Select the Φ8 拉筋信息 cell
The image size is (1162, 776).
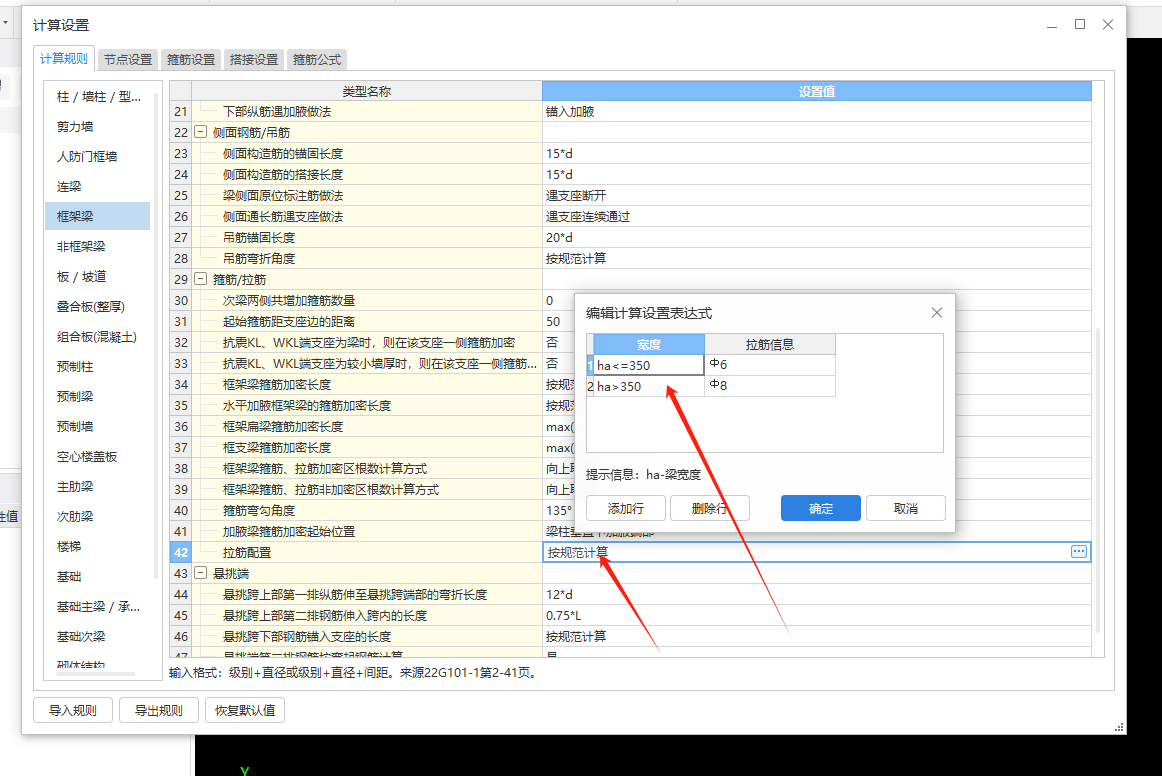pos(770,386)
